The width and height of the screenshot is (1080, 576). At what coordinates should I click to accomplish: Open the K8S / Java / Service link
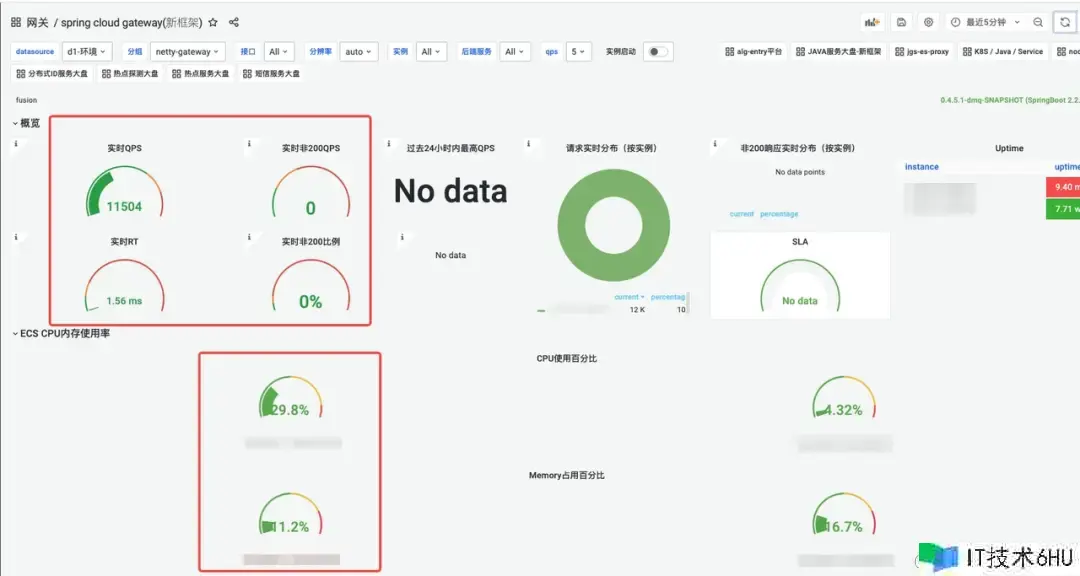tap(1001, 51)
